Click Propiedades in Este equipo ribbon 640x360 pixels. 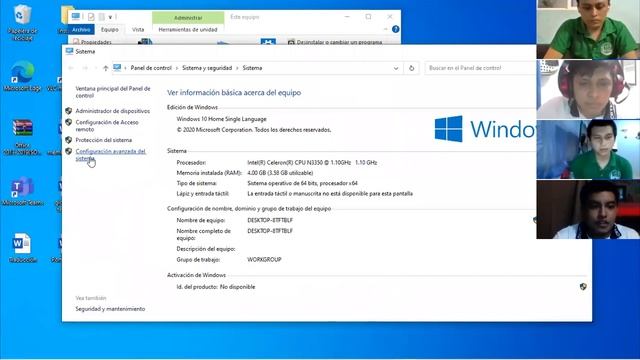click(92, 42)
